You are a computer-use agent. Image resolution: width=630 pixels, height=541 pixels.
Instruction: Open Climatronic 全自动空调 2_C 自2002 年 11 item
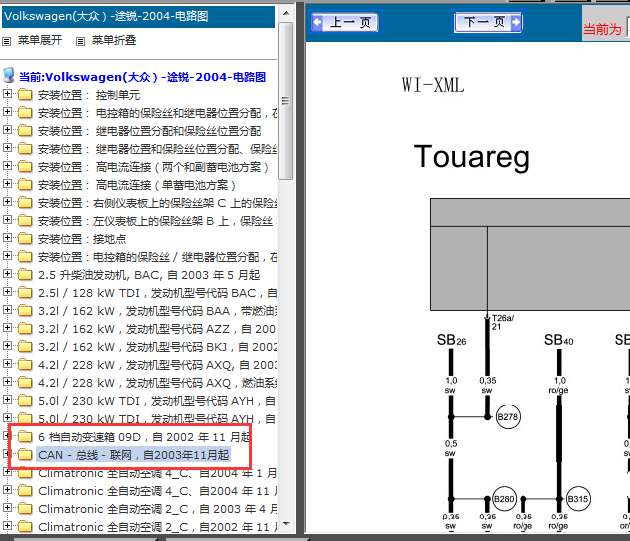coord(158,527)
